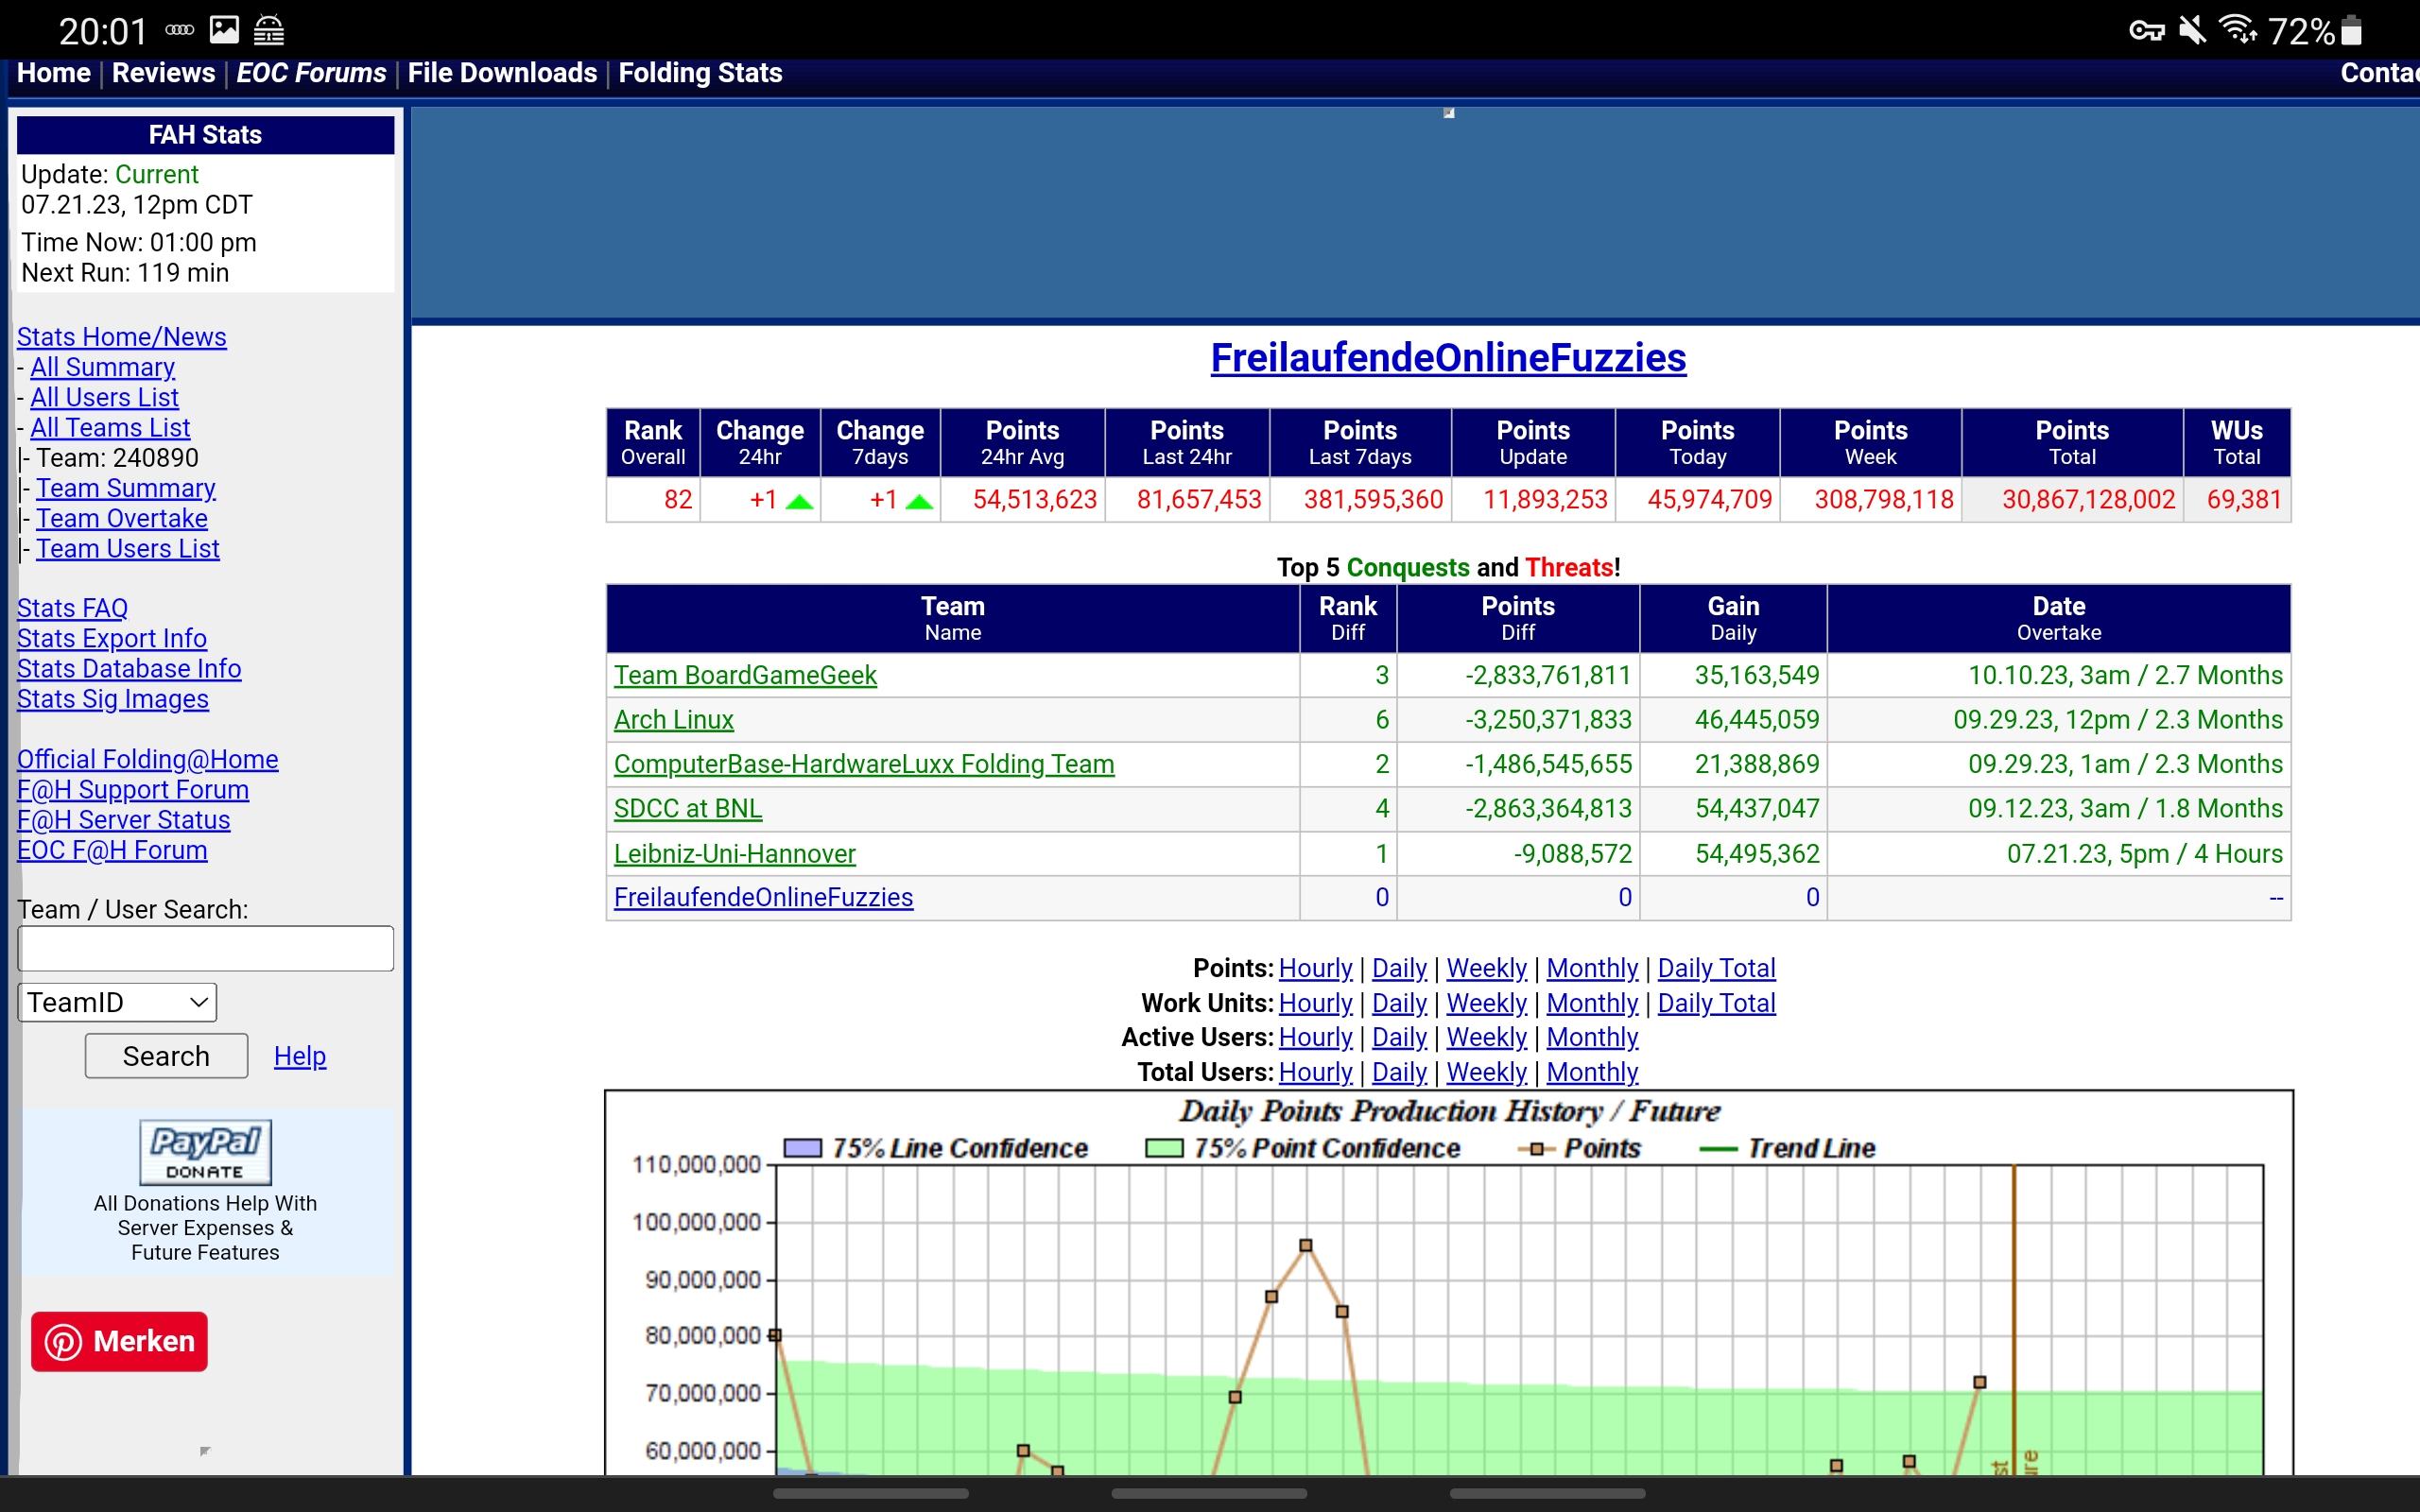2420x1512 pixels.
Task: Open the TeamID search type dropdown
Action: point(117,1002)
